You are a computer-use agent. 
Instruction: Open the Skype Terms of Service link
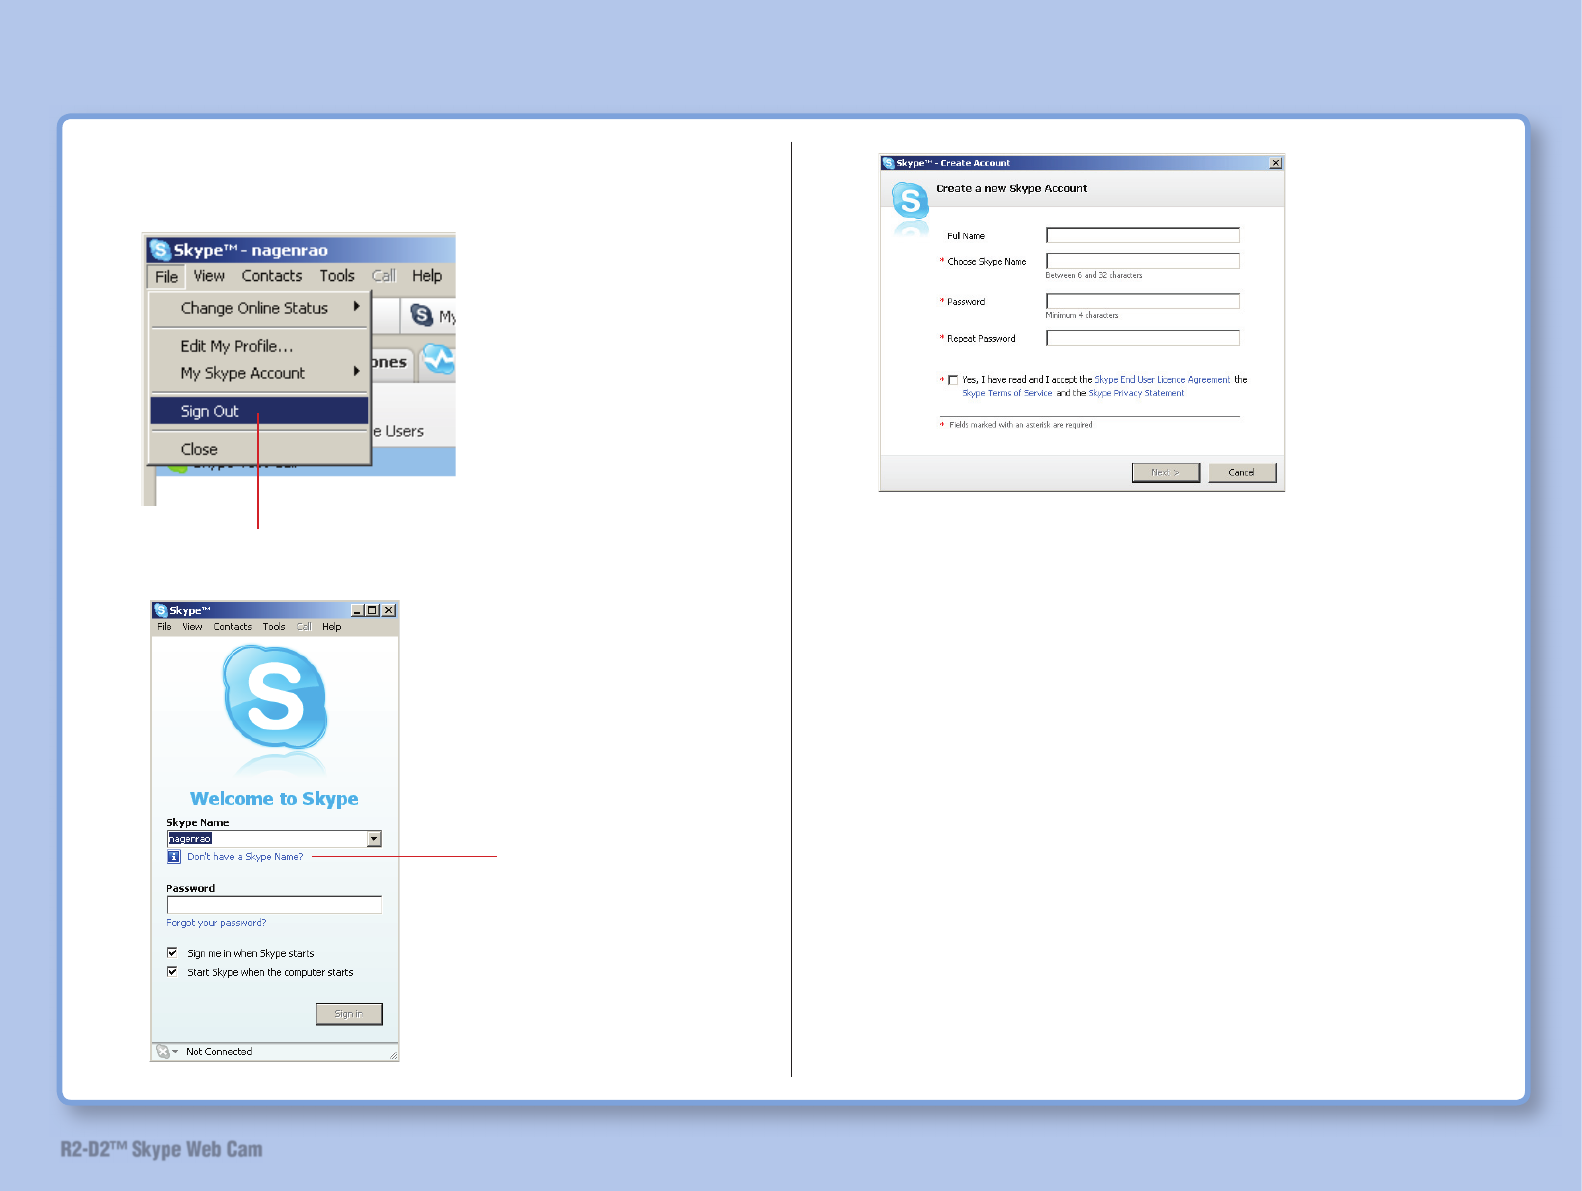tap(1007, 393)
